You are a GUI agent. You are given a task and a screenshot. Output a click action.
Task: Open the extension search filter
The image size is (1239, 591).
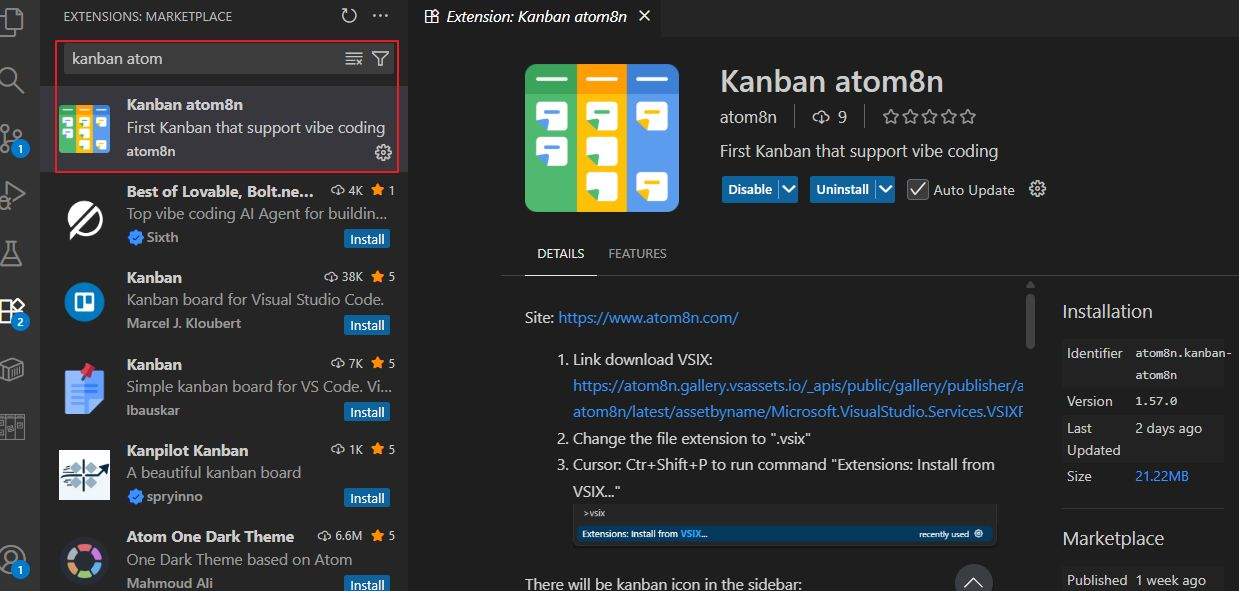click(x=380, y=59)
